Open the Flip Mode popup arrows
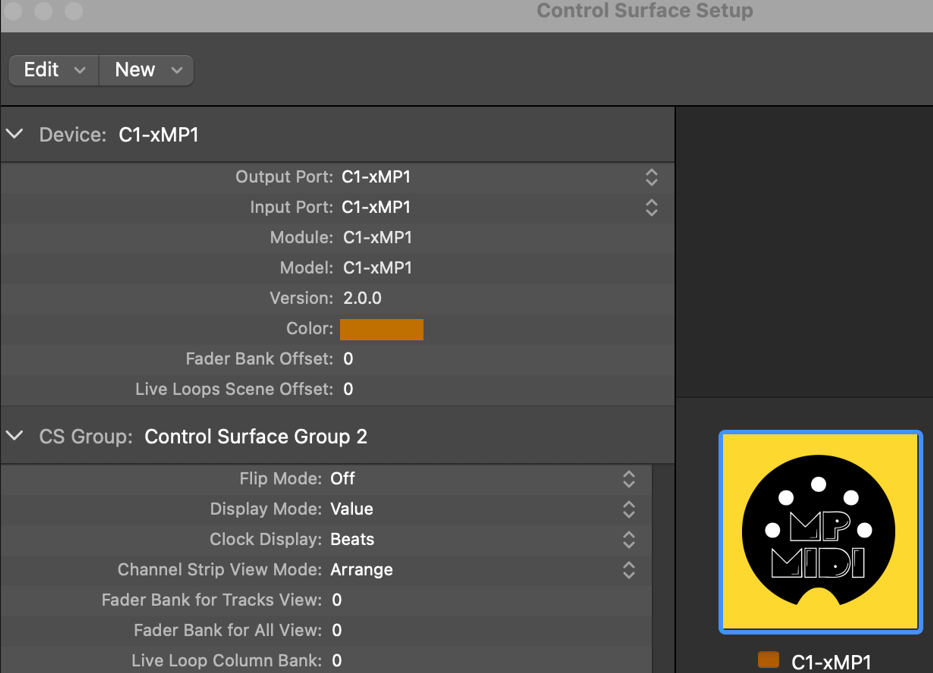Viewport: 933px width, 673px height. pyautogui.click(x=629, y=479)
